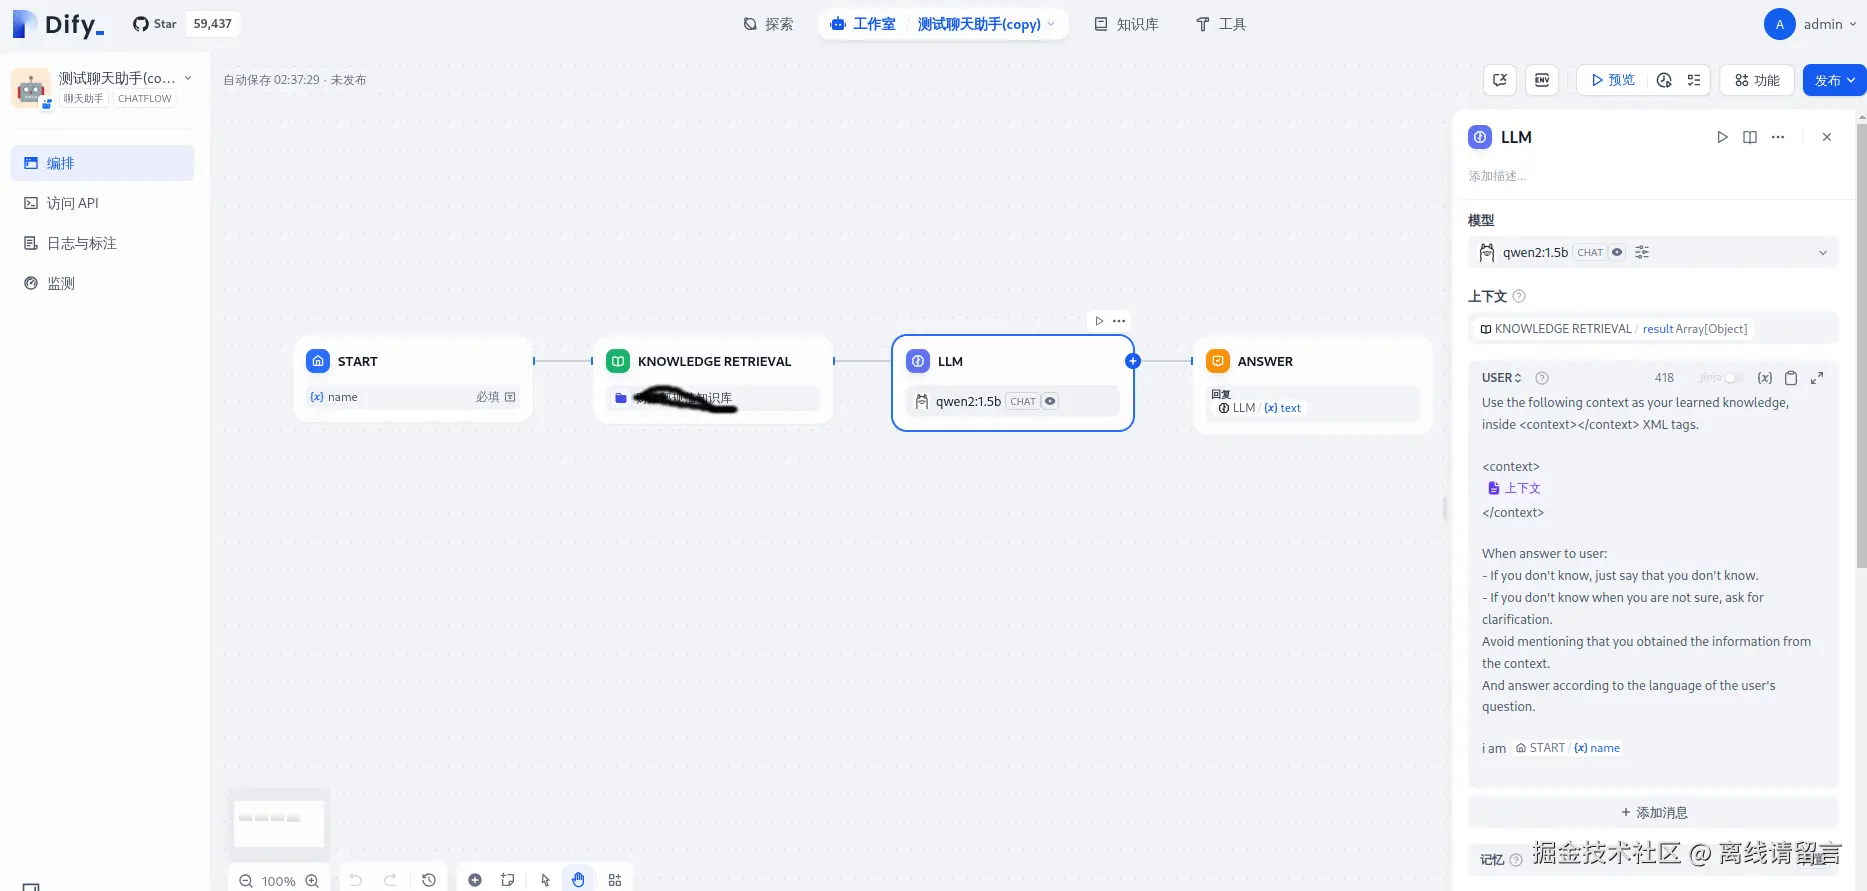Image resolution: width=1867 pixels, height=891 pixels.
Task: Click the help icon next to USER
Action: [1542, 378]
